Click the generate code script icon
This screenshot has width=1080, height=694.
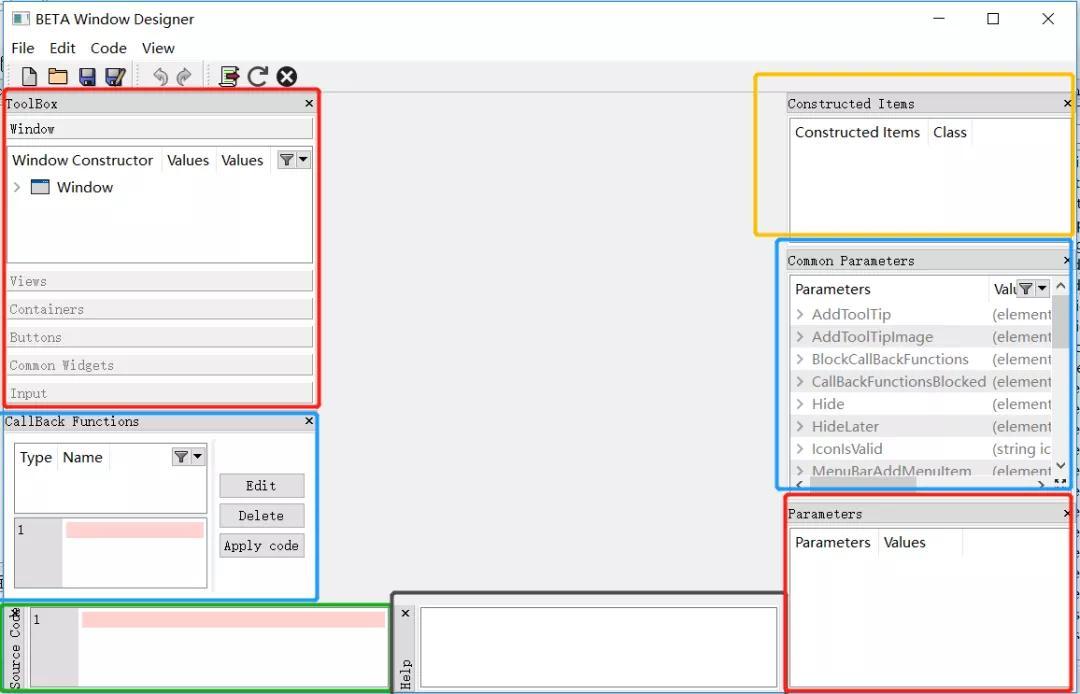[x=229, y=76]
